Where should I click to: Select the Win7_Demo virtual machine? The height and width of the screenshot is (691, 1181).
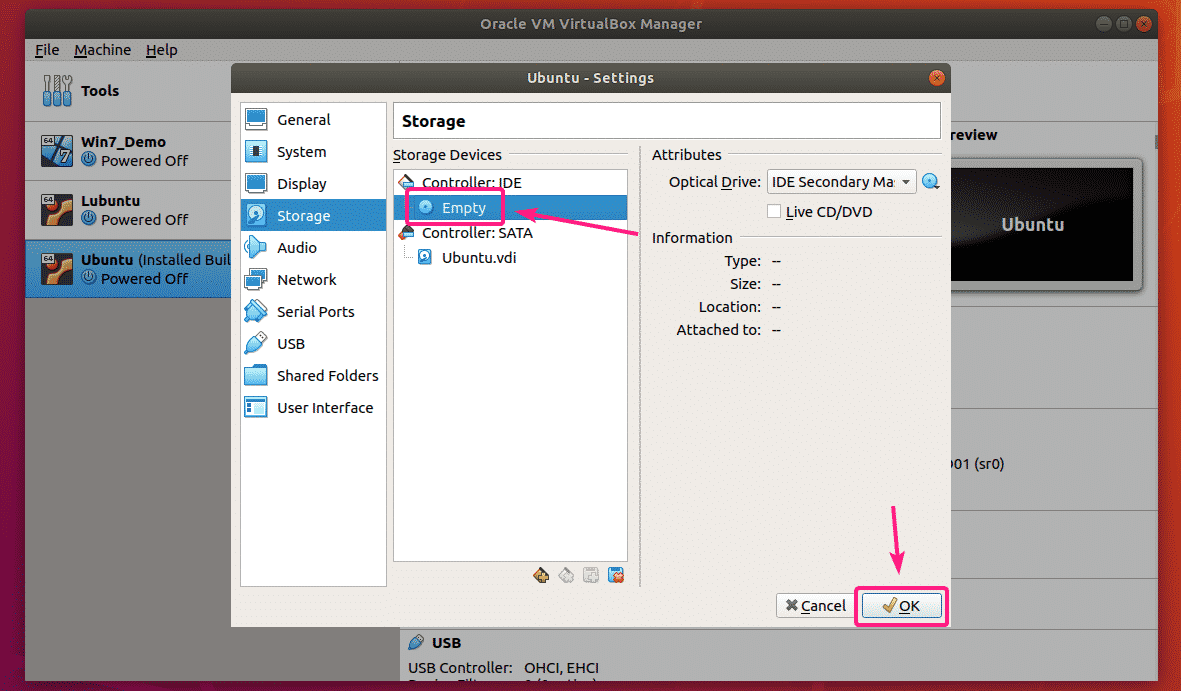[x=128, y=151]
